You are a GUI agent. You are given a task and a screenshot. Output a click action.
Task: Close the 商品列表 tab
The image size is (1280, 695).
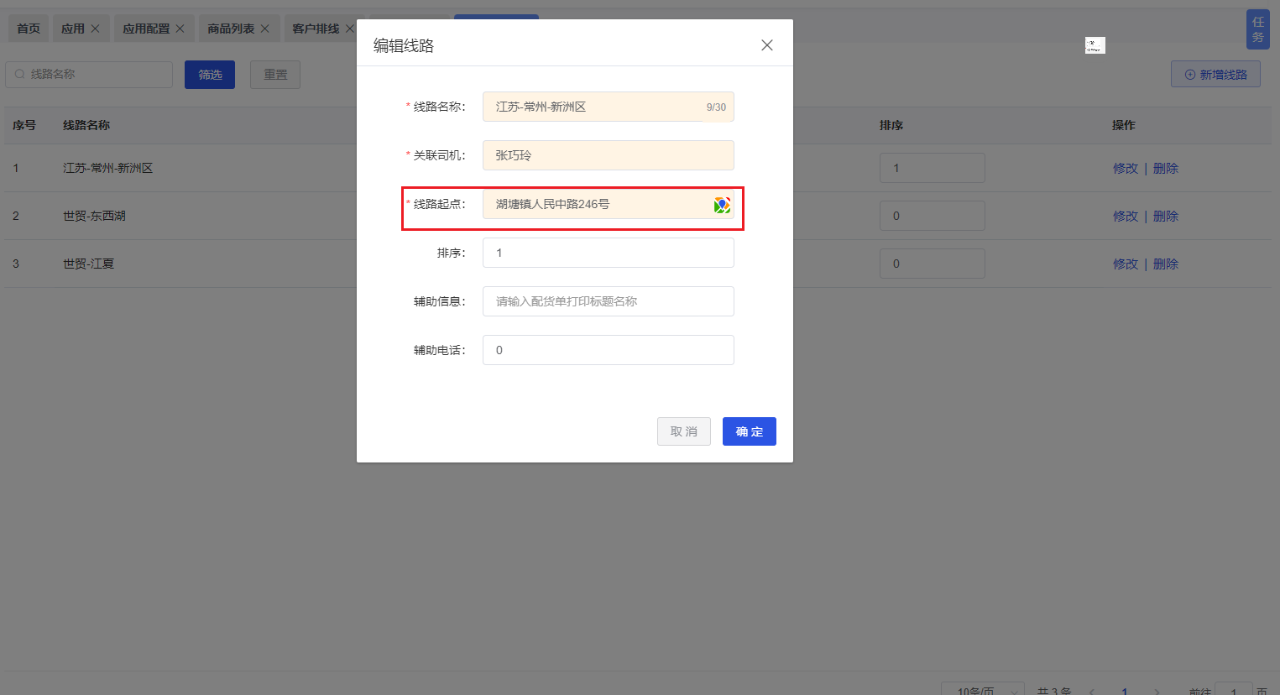(x=265, y=29)
